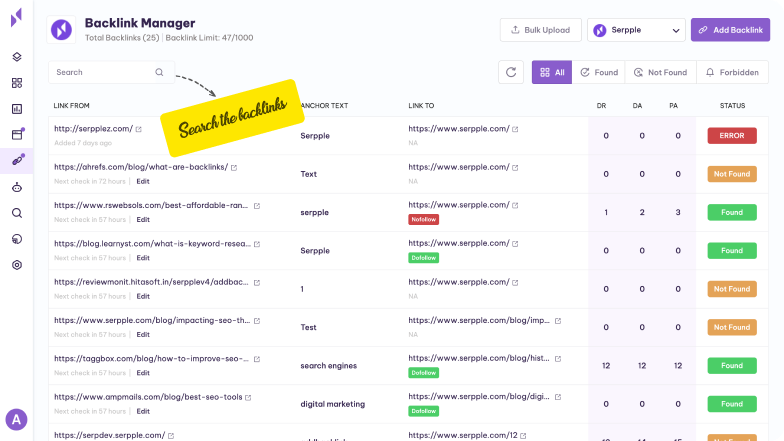This screenshot has width=784, height=441.
Task: Click the refresh backlinks icon button
Action: (x=511, y=72)
